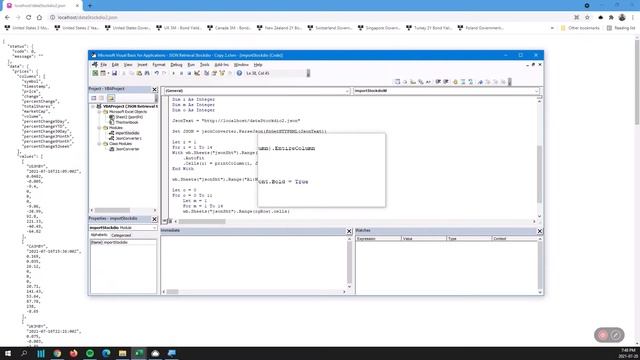Image resolution: width=640 pixels, height=360 pixels.
Task: Close the Watches pane
Action: click(x=540, y=231)
